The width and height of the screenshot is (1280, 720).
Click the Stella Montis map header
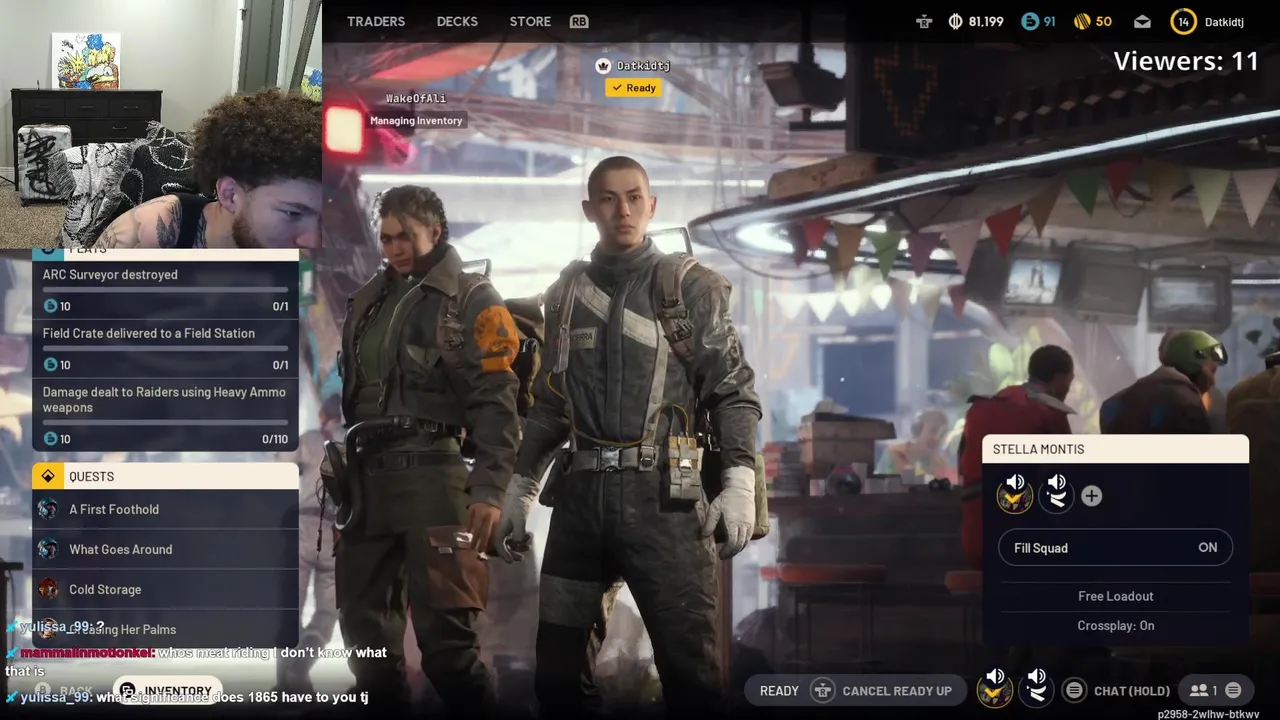click(1115, 449)
